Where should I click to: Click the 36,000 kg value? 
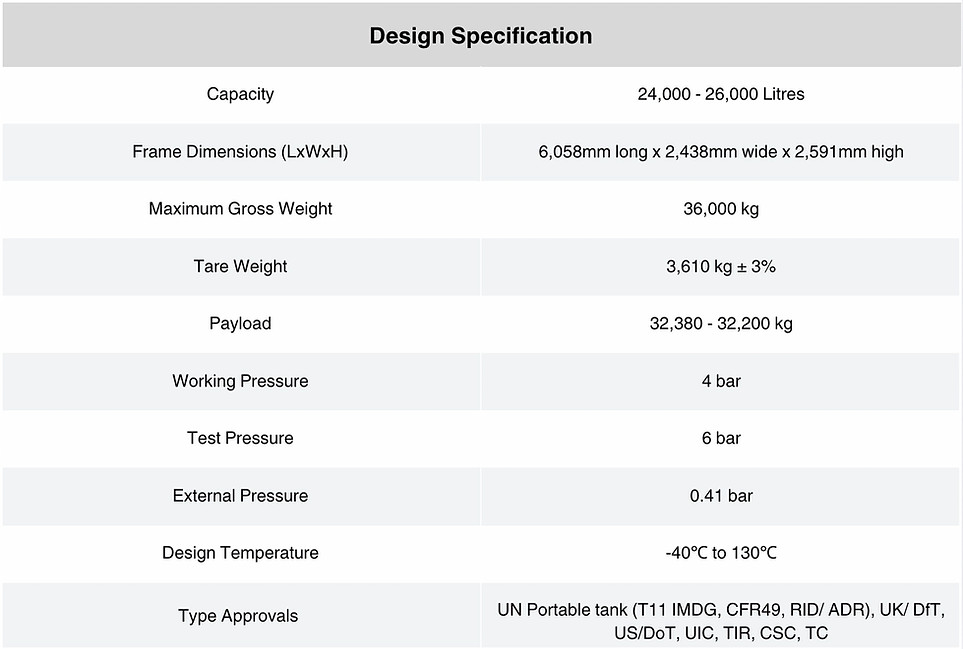click(x=721, y=209)
